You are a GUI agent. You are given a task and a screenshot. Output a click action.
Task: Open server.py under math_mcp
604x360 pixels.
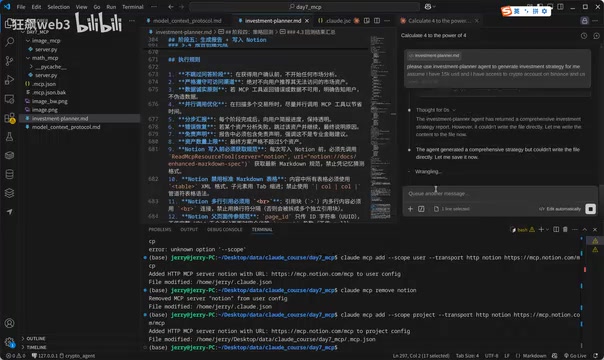(46, 75)
